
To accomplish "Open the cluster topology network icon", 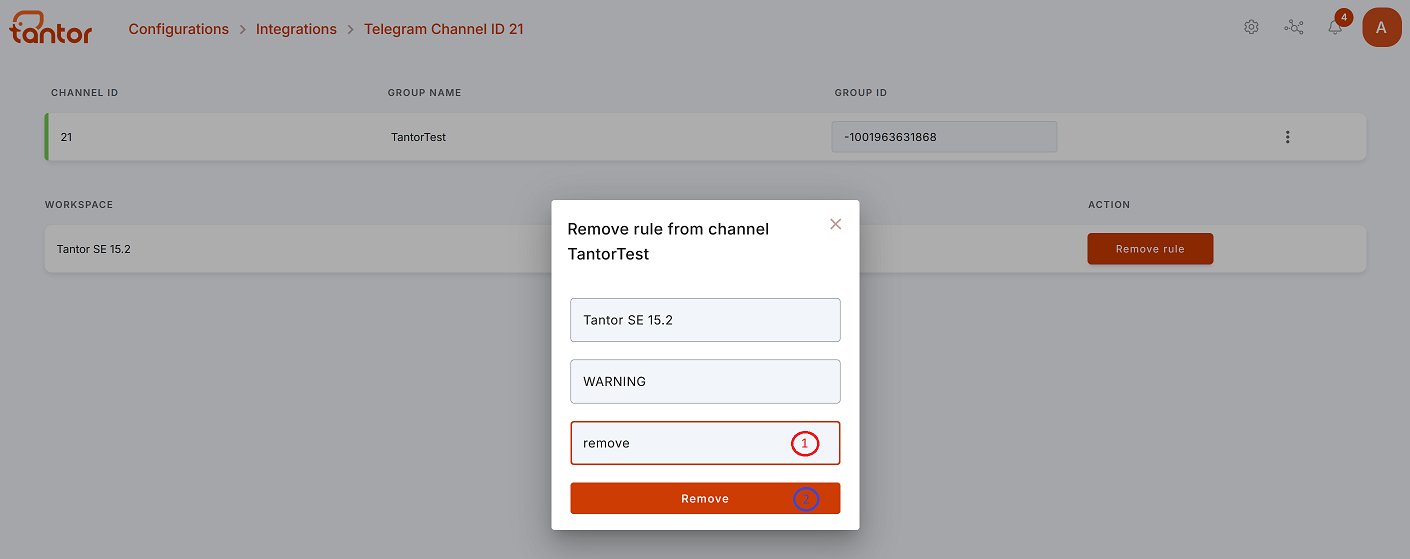I will tap(1294, 27).
